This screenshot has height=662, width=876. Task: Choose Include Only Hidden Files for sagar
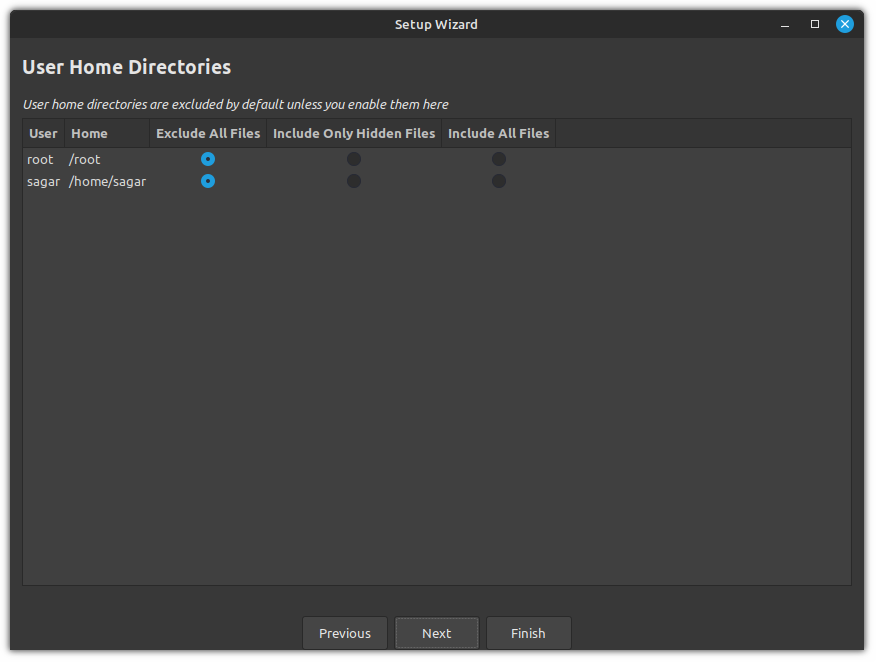tap(354, 181)
